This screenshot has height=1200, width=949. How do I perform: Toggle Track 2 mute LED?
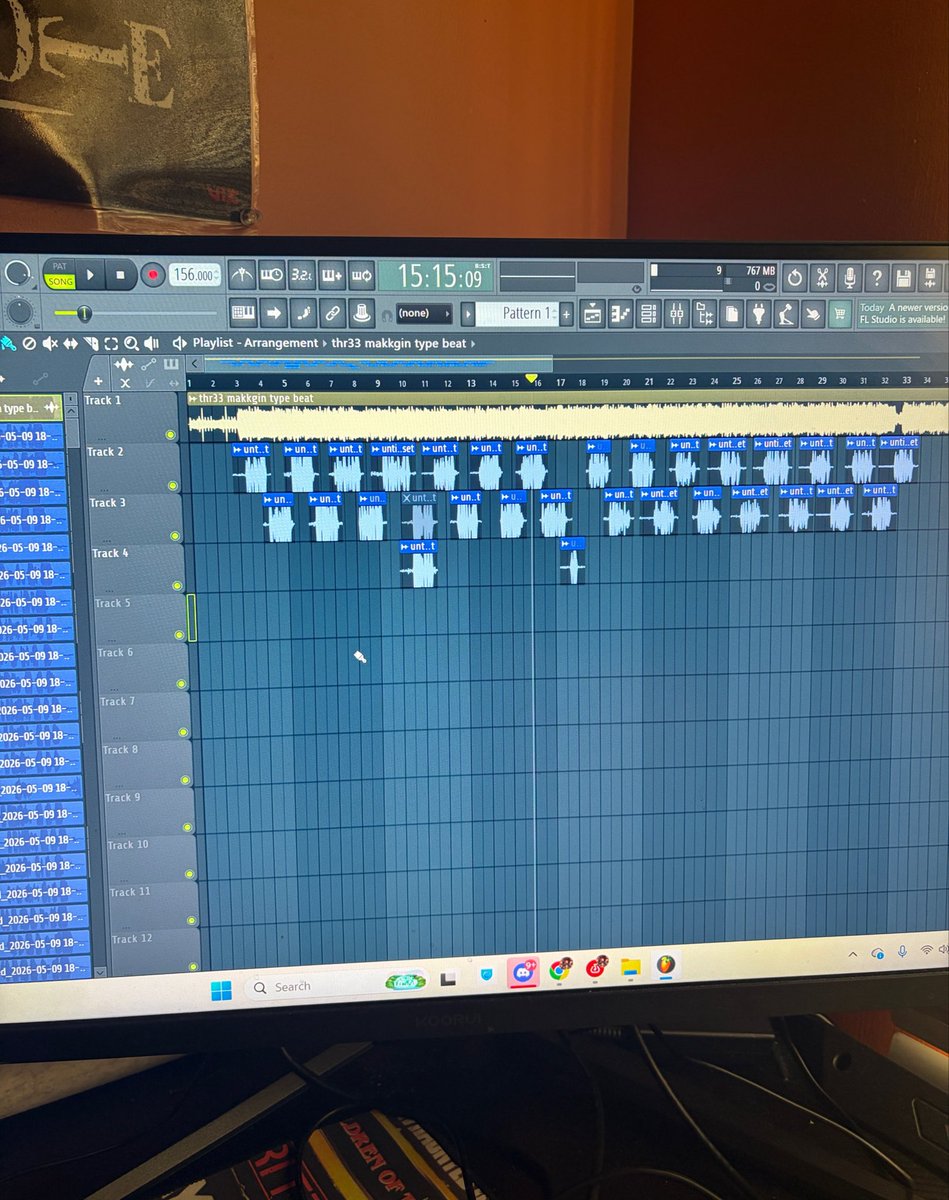coord(174,485)
